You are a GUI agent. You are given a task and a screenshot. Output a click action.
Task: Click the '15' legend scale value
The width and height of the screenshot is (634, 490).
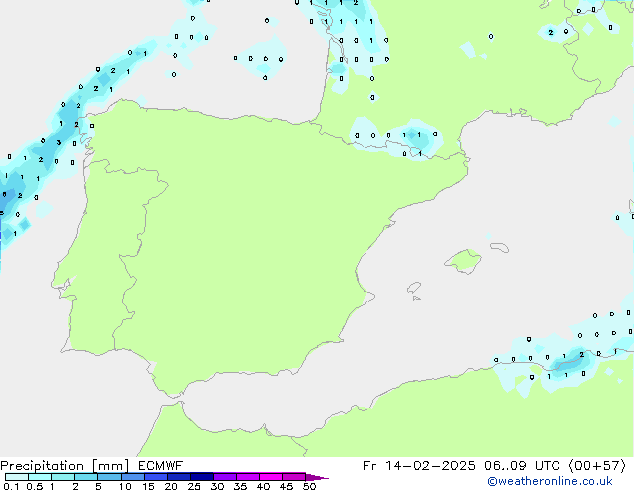[x=148, y=486]
